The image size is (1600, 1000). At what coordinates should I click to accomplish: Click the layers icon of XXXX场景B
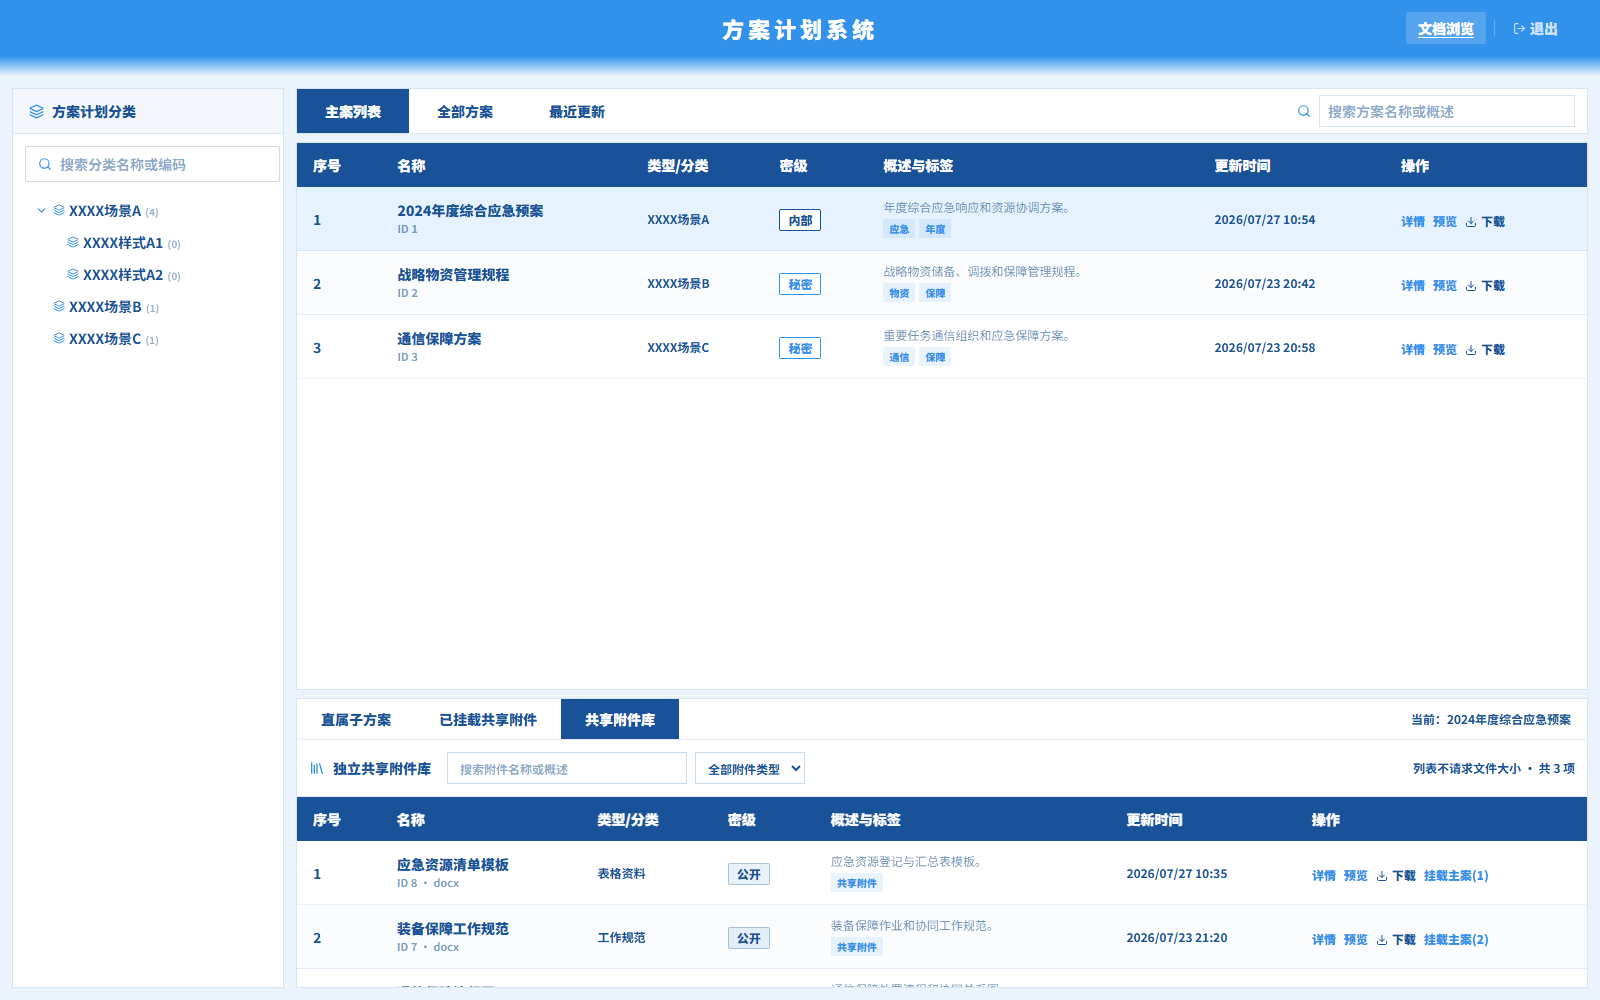59,306
